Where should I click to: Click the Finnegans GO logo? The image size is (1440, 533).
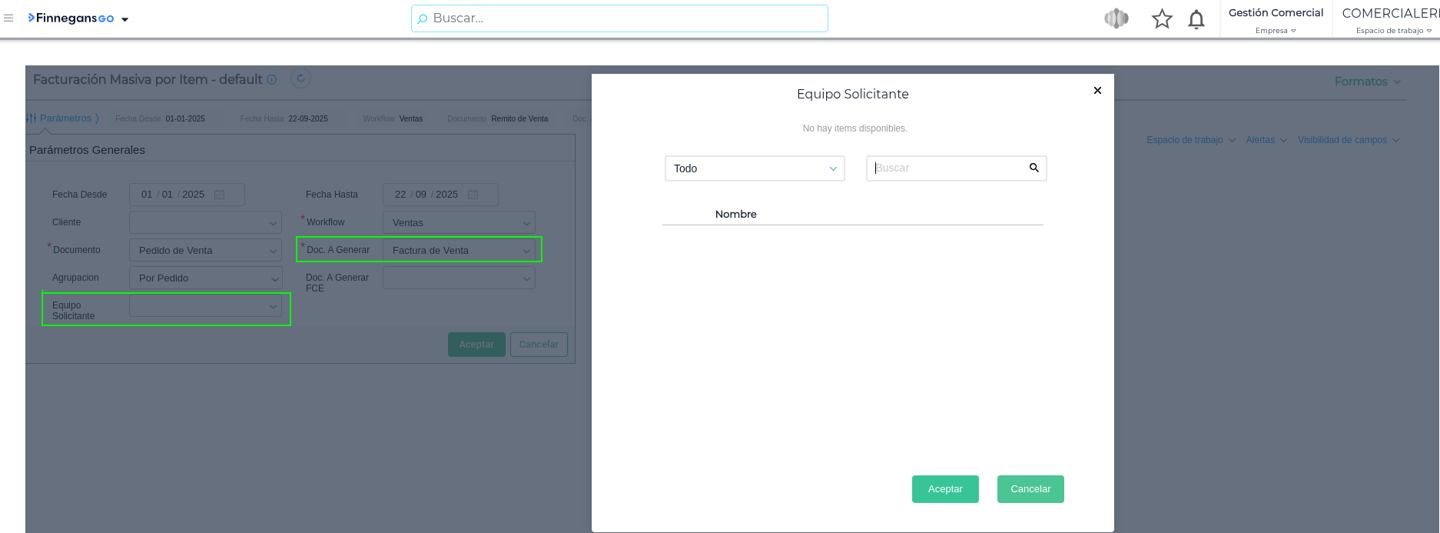[71, 18]
